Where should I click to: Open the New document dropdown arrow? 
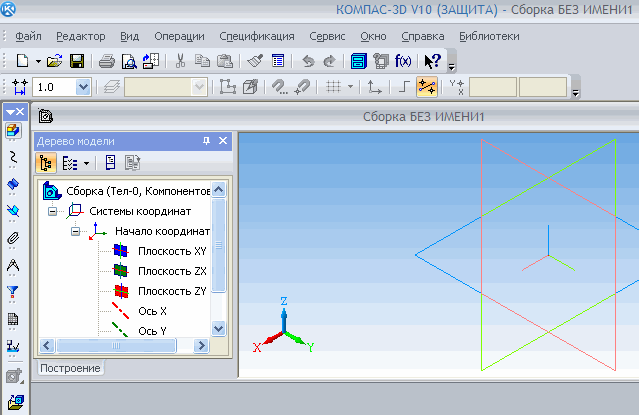pyautogui.click(x=38, y=62)
